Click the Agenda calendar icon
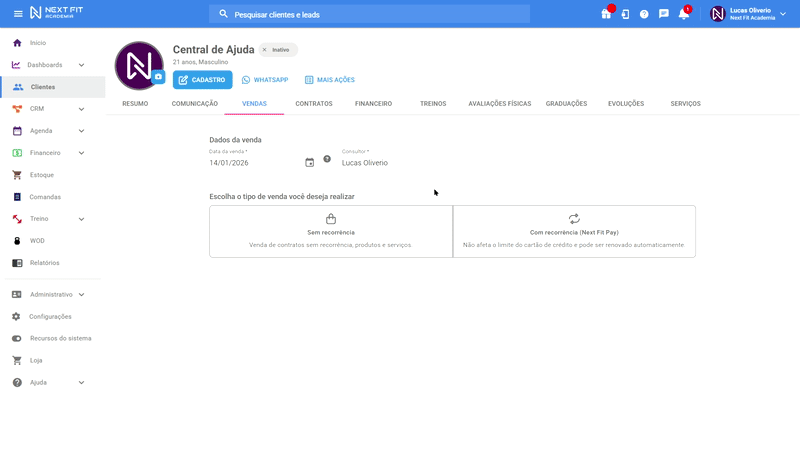Image resolution: width=800 pixels, height=450 pixels. click(17, 131)
